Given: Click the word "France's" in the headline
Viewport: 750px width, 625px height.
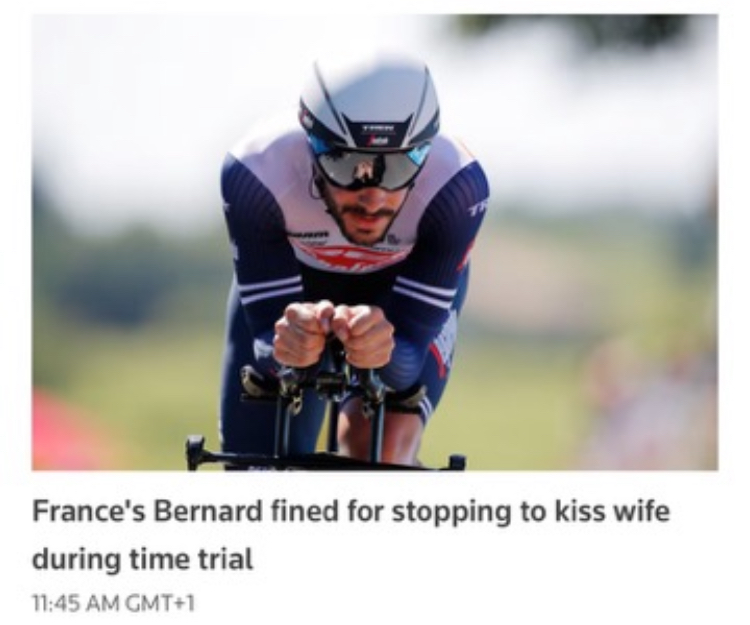Looking at the screenshot, I should click(88, 512).
